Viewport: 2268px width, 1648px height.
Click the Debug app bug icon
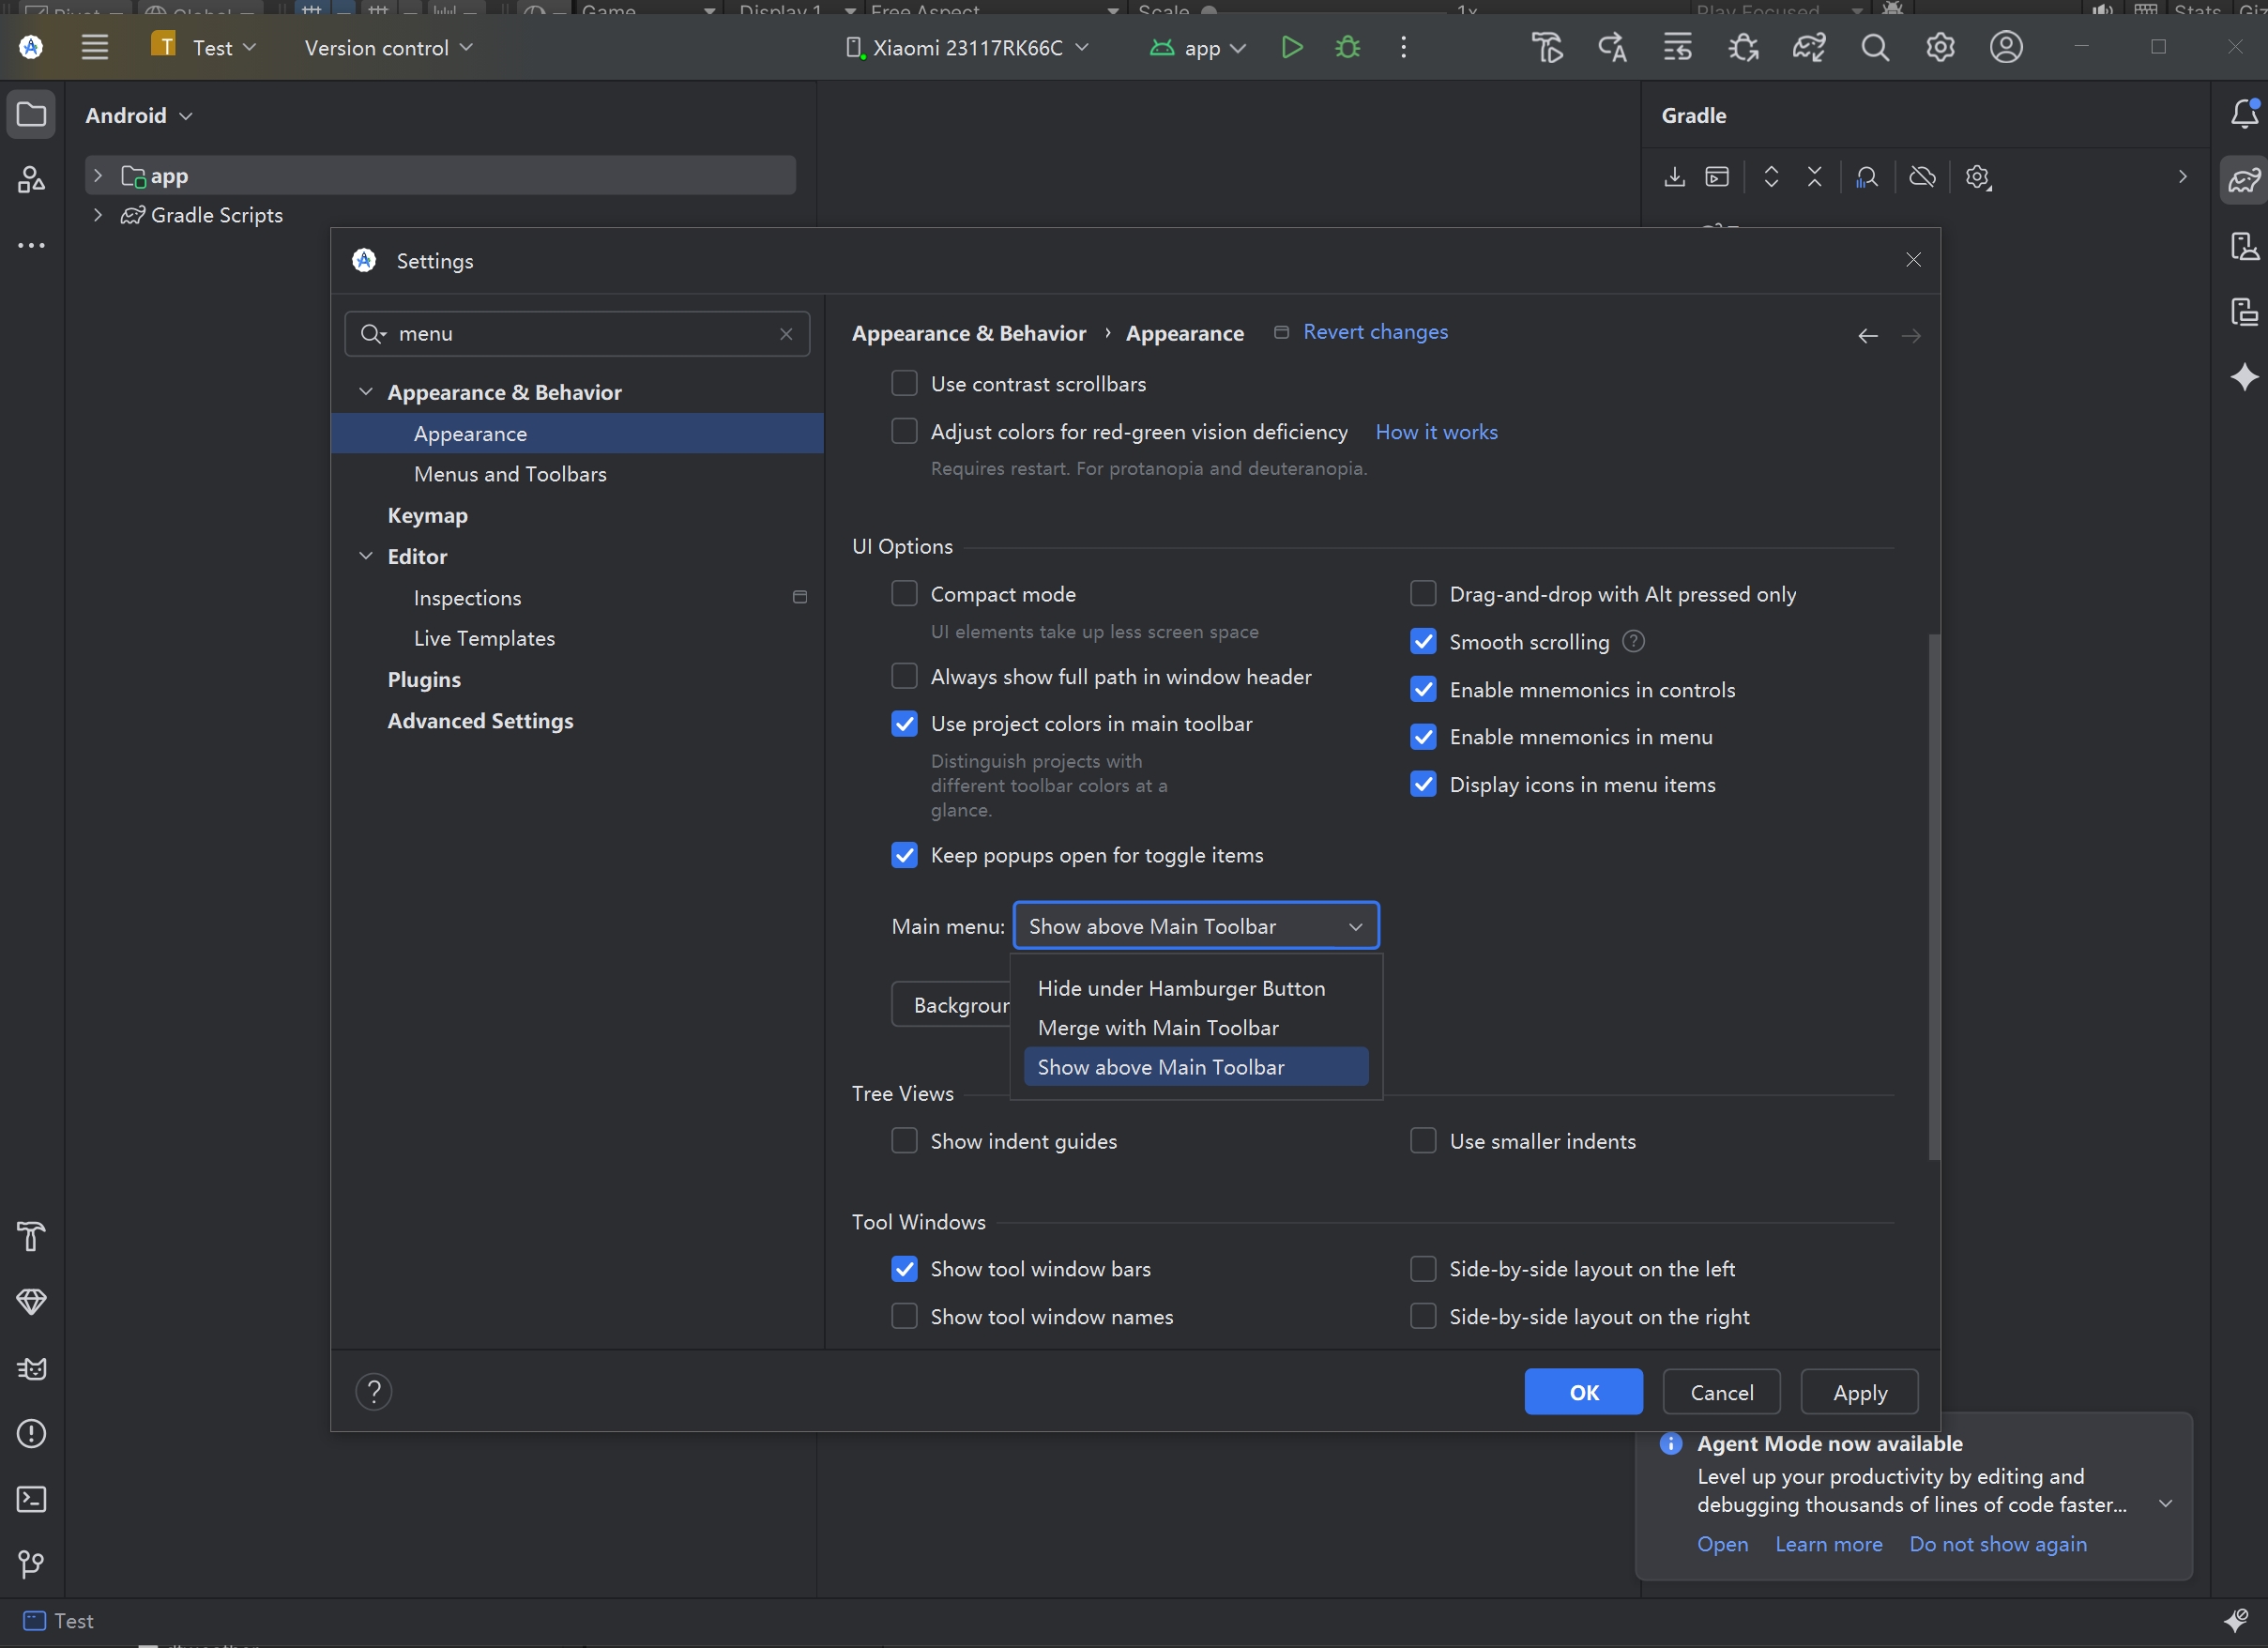(x=1347, y=47)
